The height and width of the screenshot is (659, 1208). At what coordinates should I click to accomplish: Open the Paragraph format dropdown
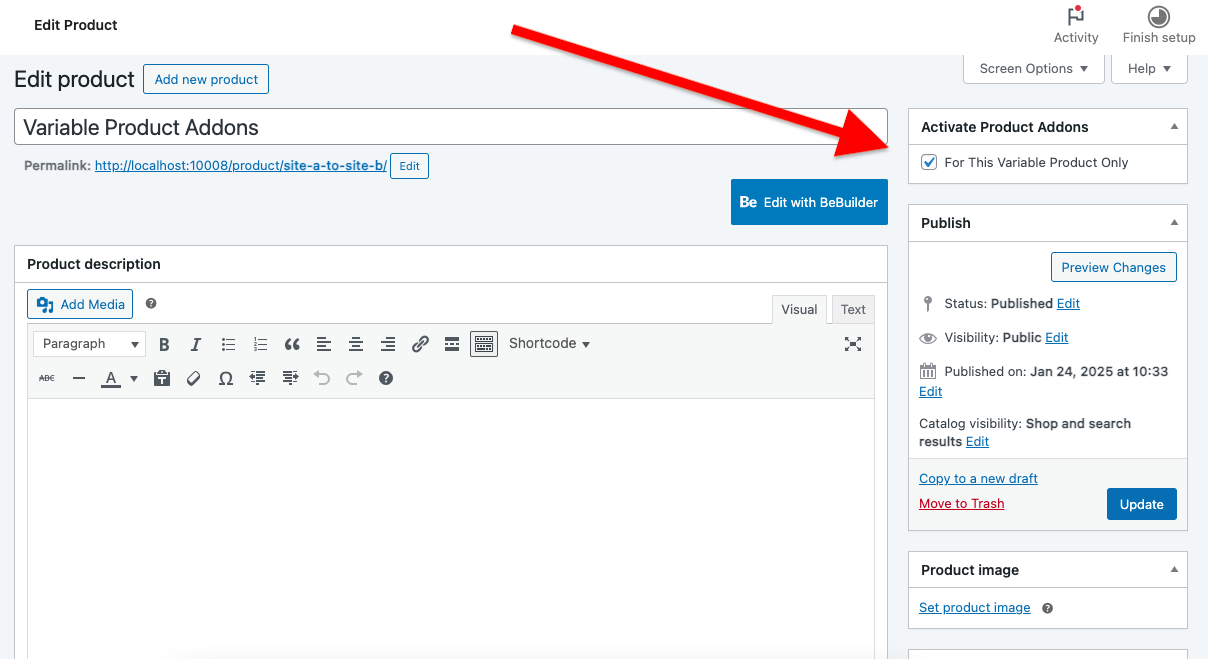pyautogui.click(x=89, y=344)
